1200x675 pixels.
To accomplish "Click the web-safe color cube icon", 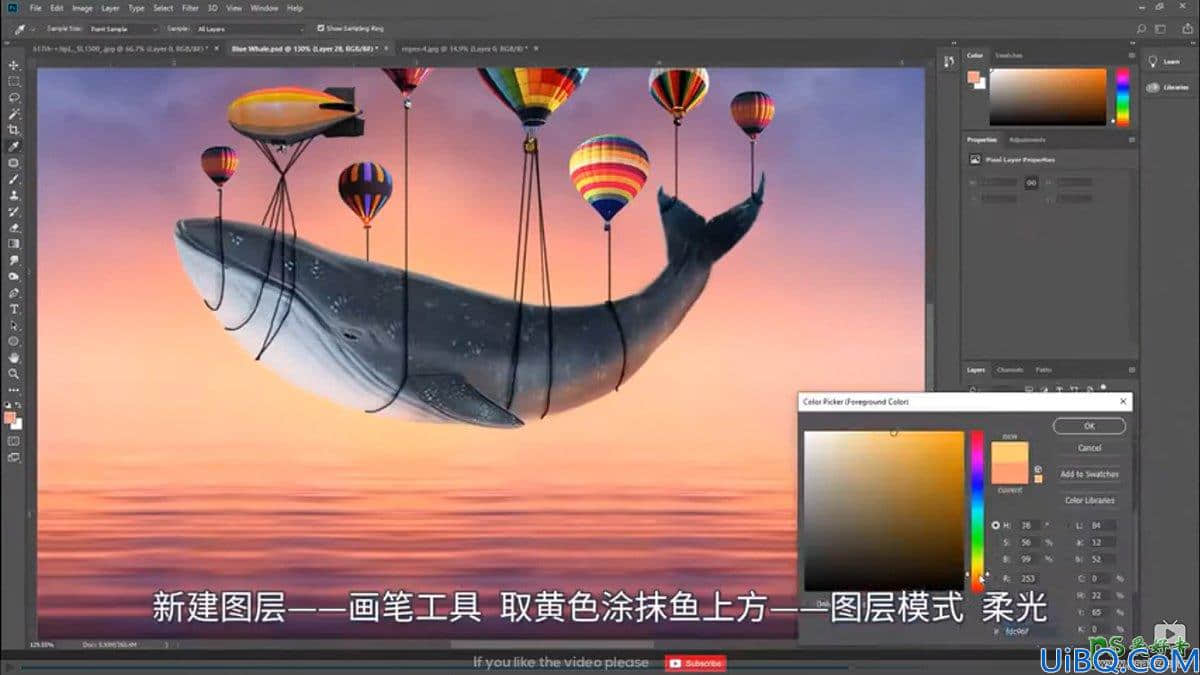I will [x=1038, y=468].
